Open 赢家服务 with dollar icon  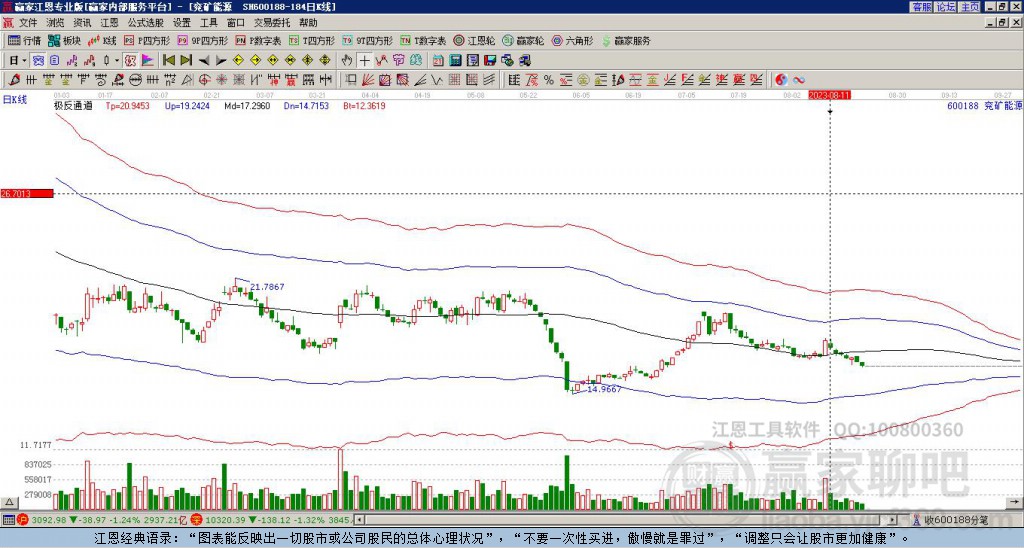626,40
